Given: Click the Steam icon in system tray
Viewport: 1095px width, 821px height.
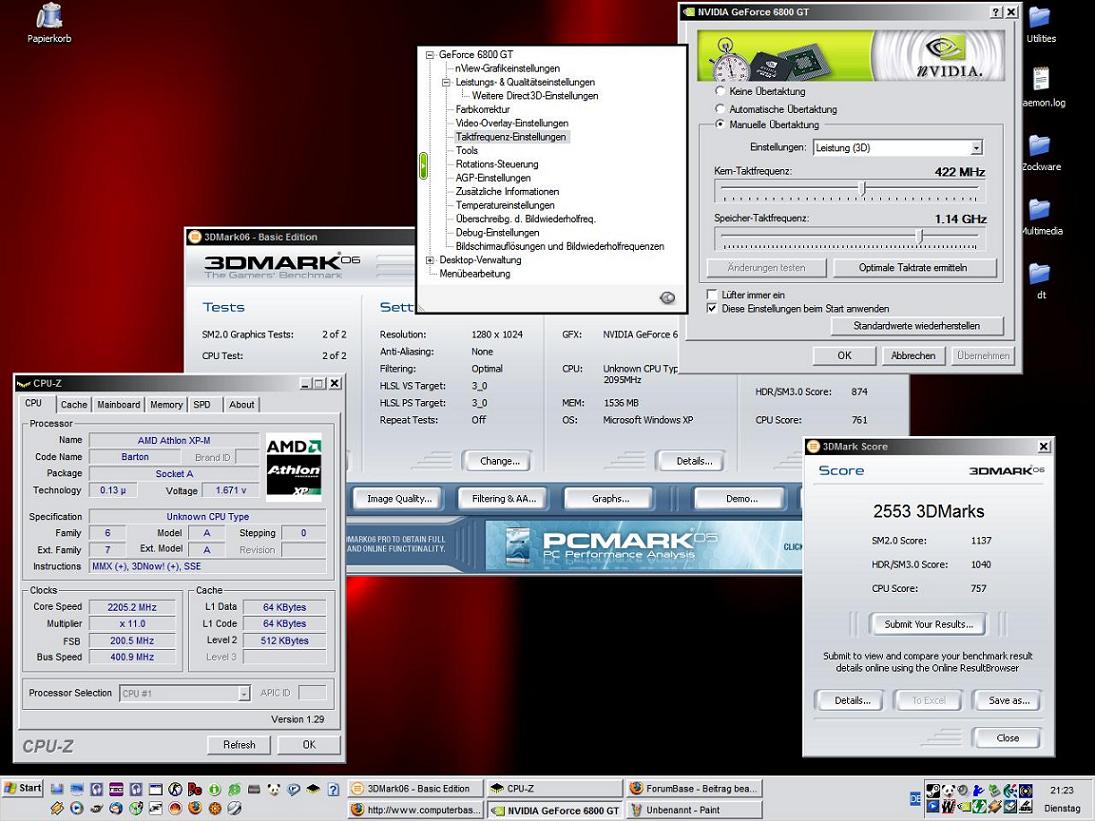Looking at the screenshot, I should pos(933,790).
